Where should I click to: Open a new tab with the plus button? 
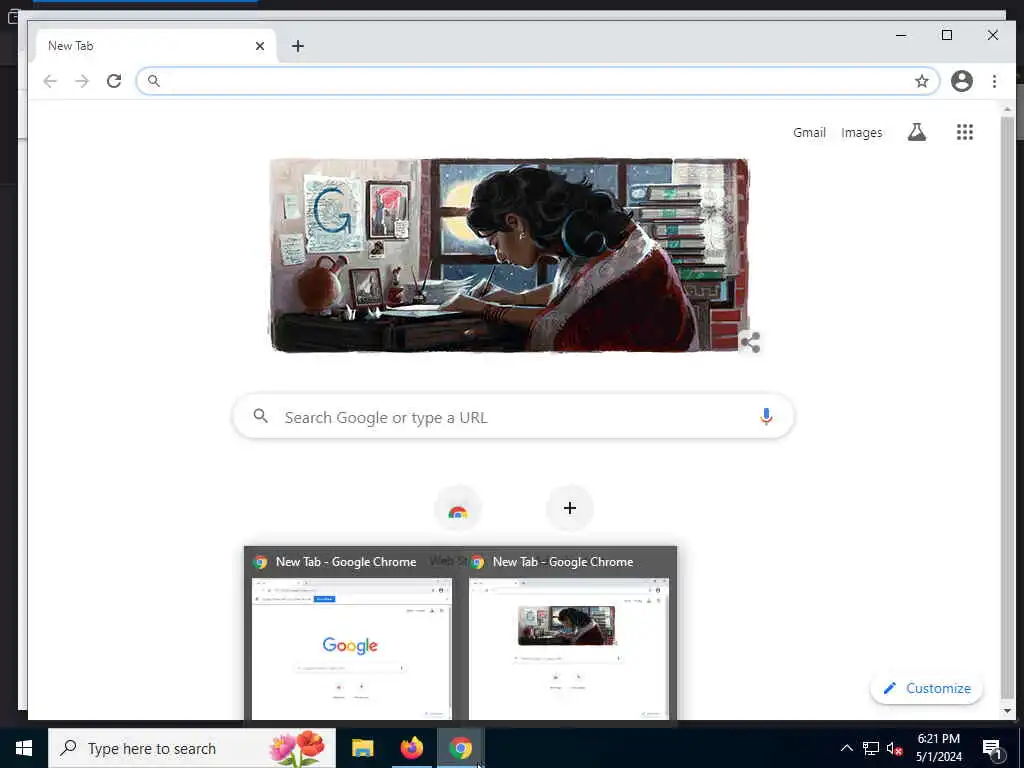click(298, 46)
